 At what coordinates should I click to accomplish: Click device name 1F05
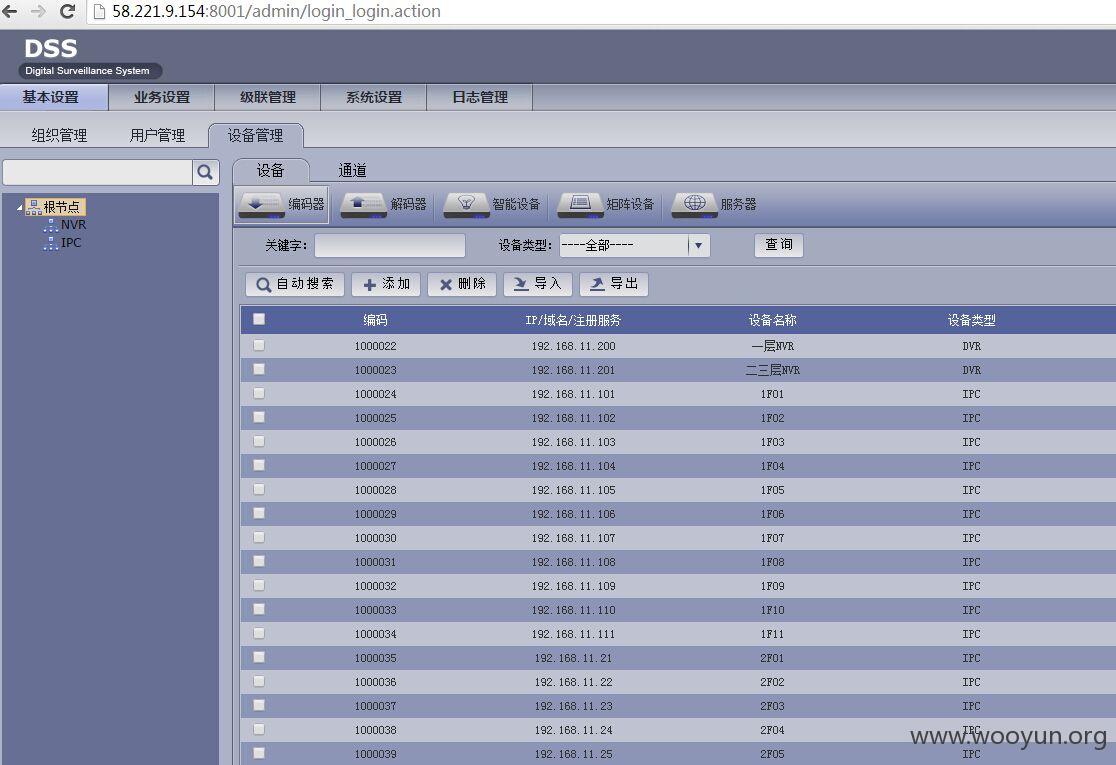pos(772,490)
